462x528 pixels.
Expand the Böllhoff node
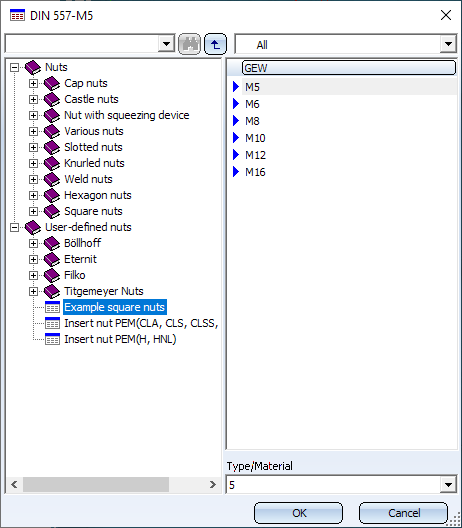pos(33,243)
